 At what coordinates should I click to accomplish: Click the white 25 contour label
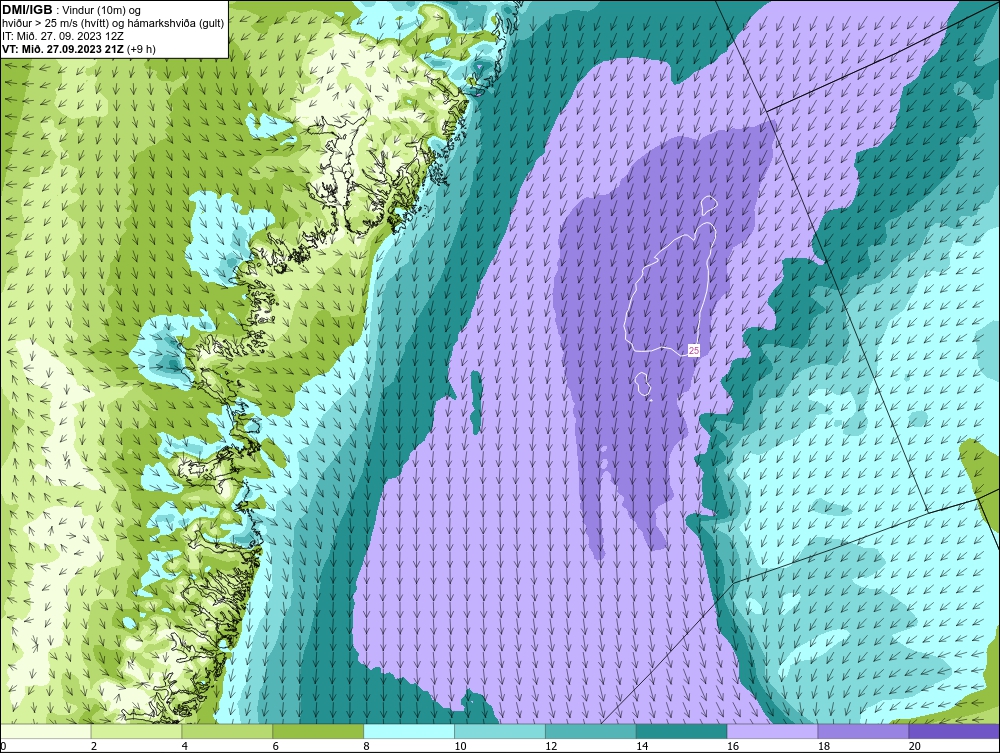[x=694, y=350]
